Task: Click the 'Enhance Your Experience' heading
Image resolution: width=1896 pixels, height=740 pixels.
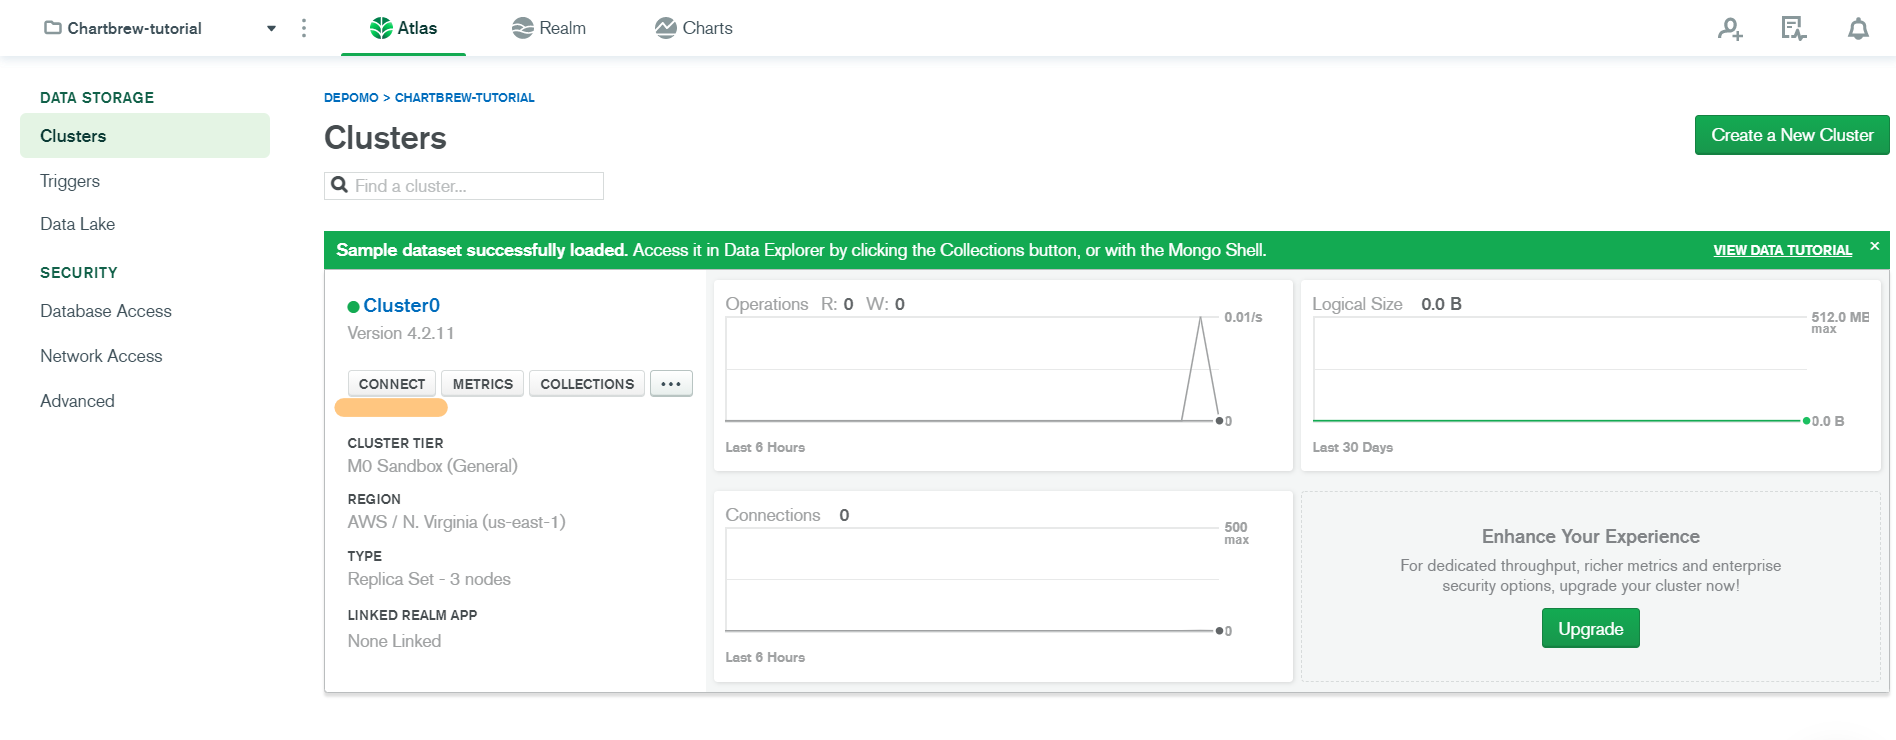Action: [x=1591, y=537]
